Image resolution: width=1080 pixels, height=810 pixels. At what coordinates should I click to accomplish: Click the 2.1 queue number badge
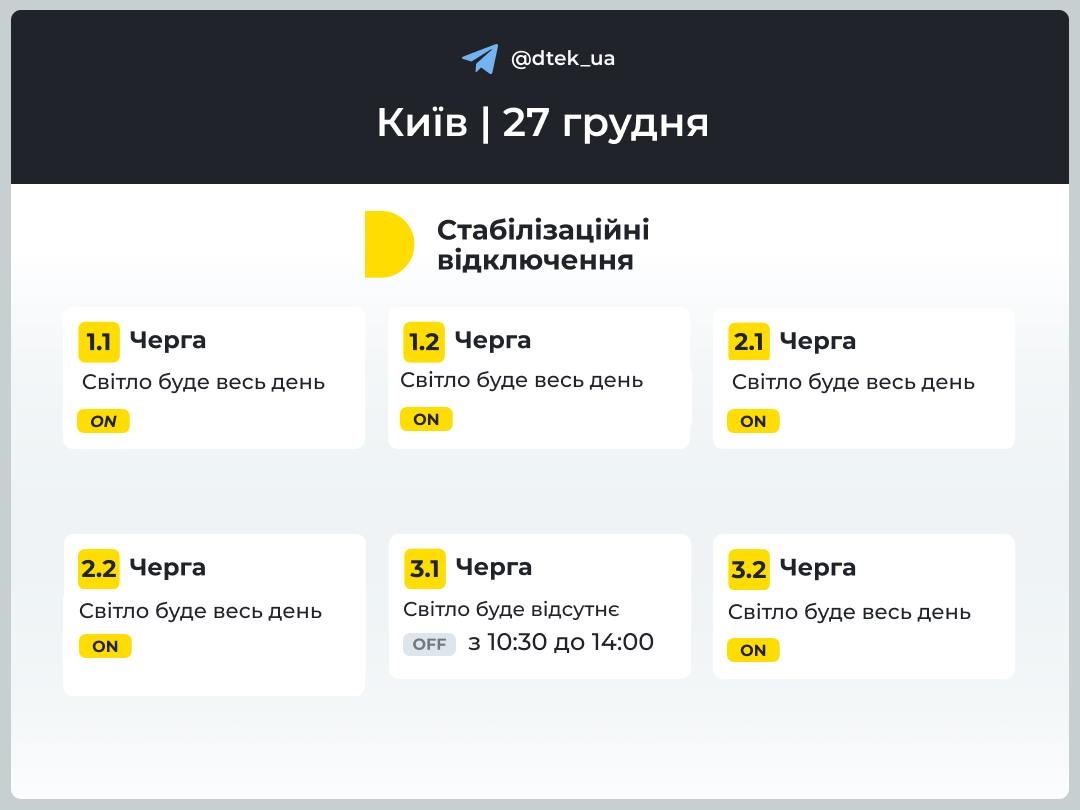pyautogui.click(x=749, y=342)
